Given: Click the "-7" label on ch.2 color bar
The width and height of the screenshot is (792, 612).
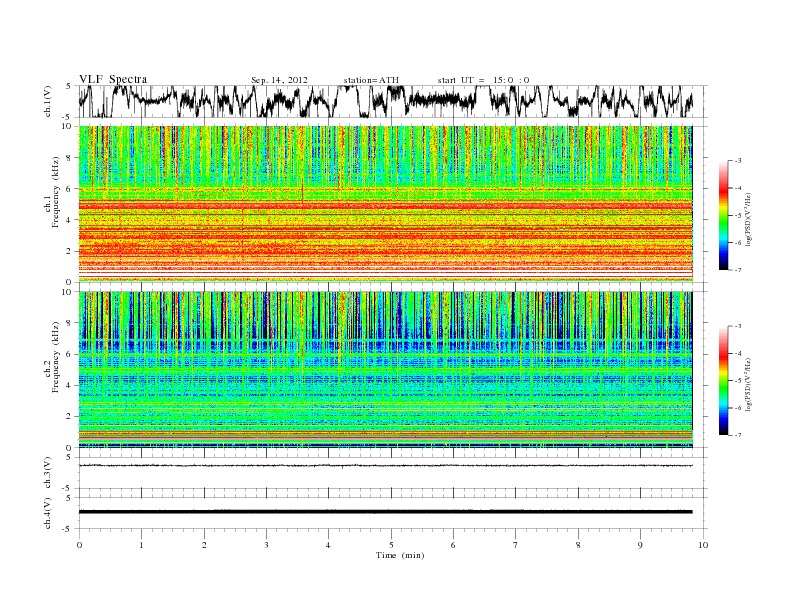Looking at the screenshot, I should tap(737, 435).
